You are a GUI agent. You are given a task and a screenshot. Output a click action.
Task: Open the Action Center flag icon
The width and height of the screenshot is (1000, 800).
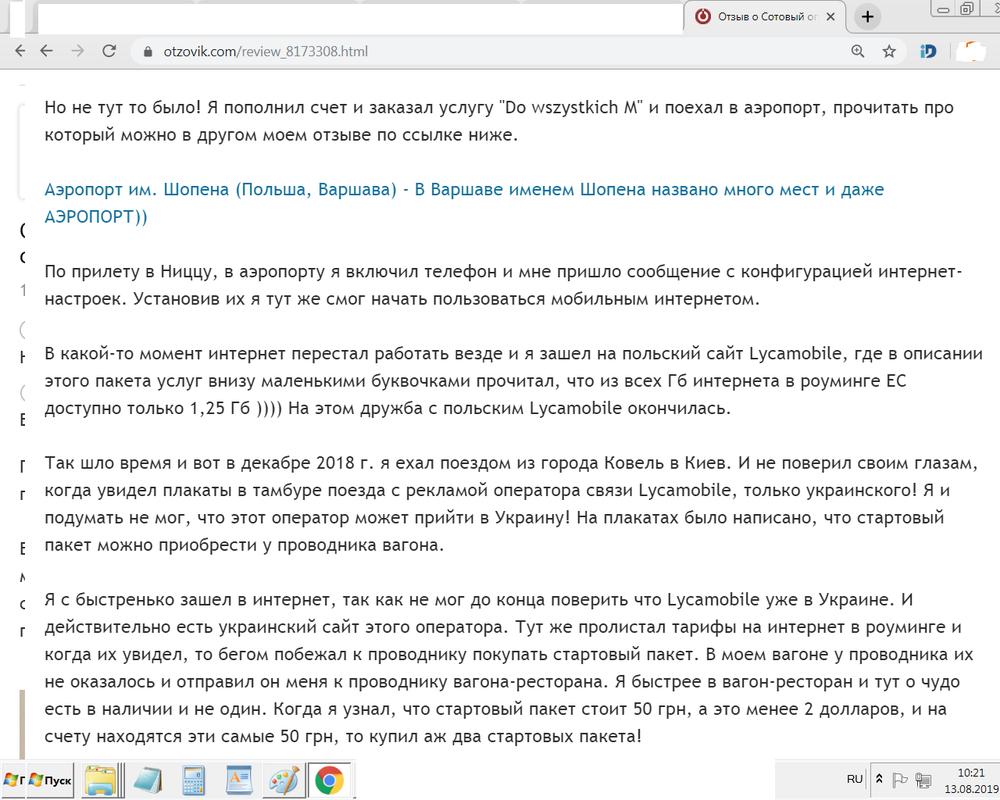[899, 779]
